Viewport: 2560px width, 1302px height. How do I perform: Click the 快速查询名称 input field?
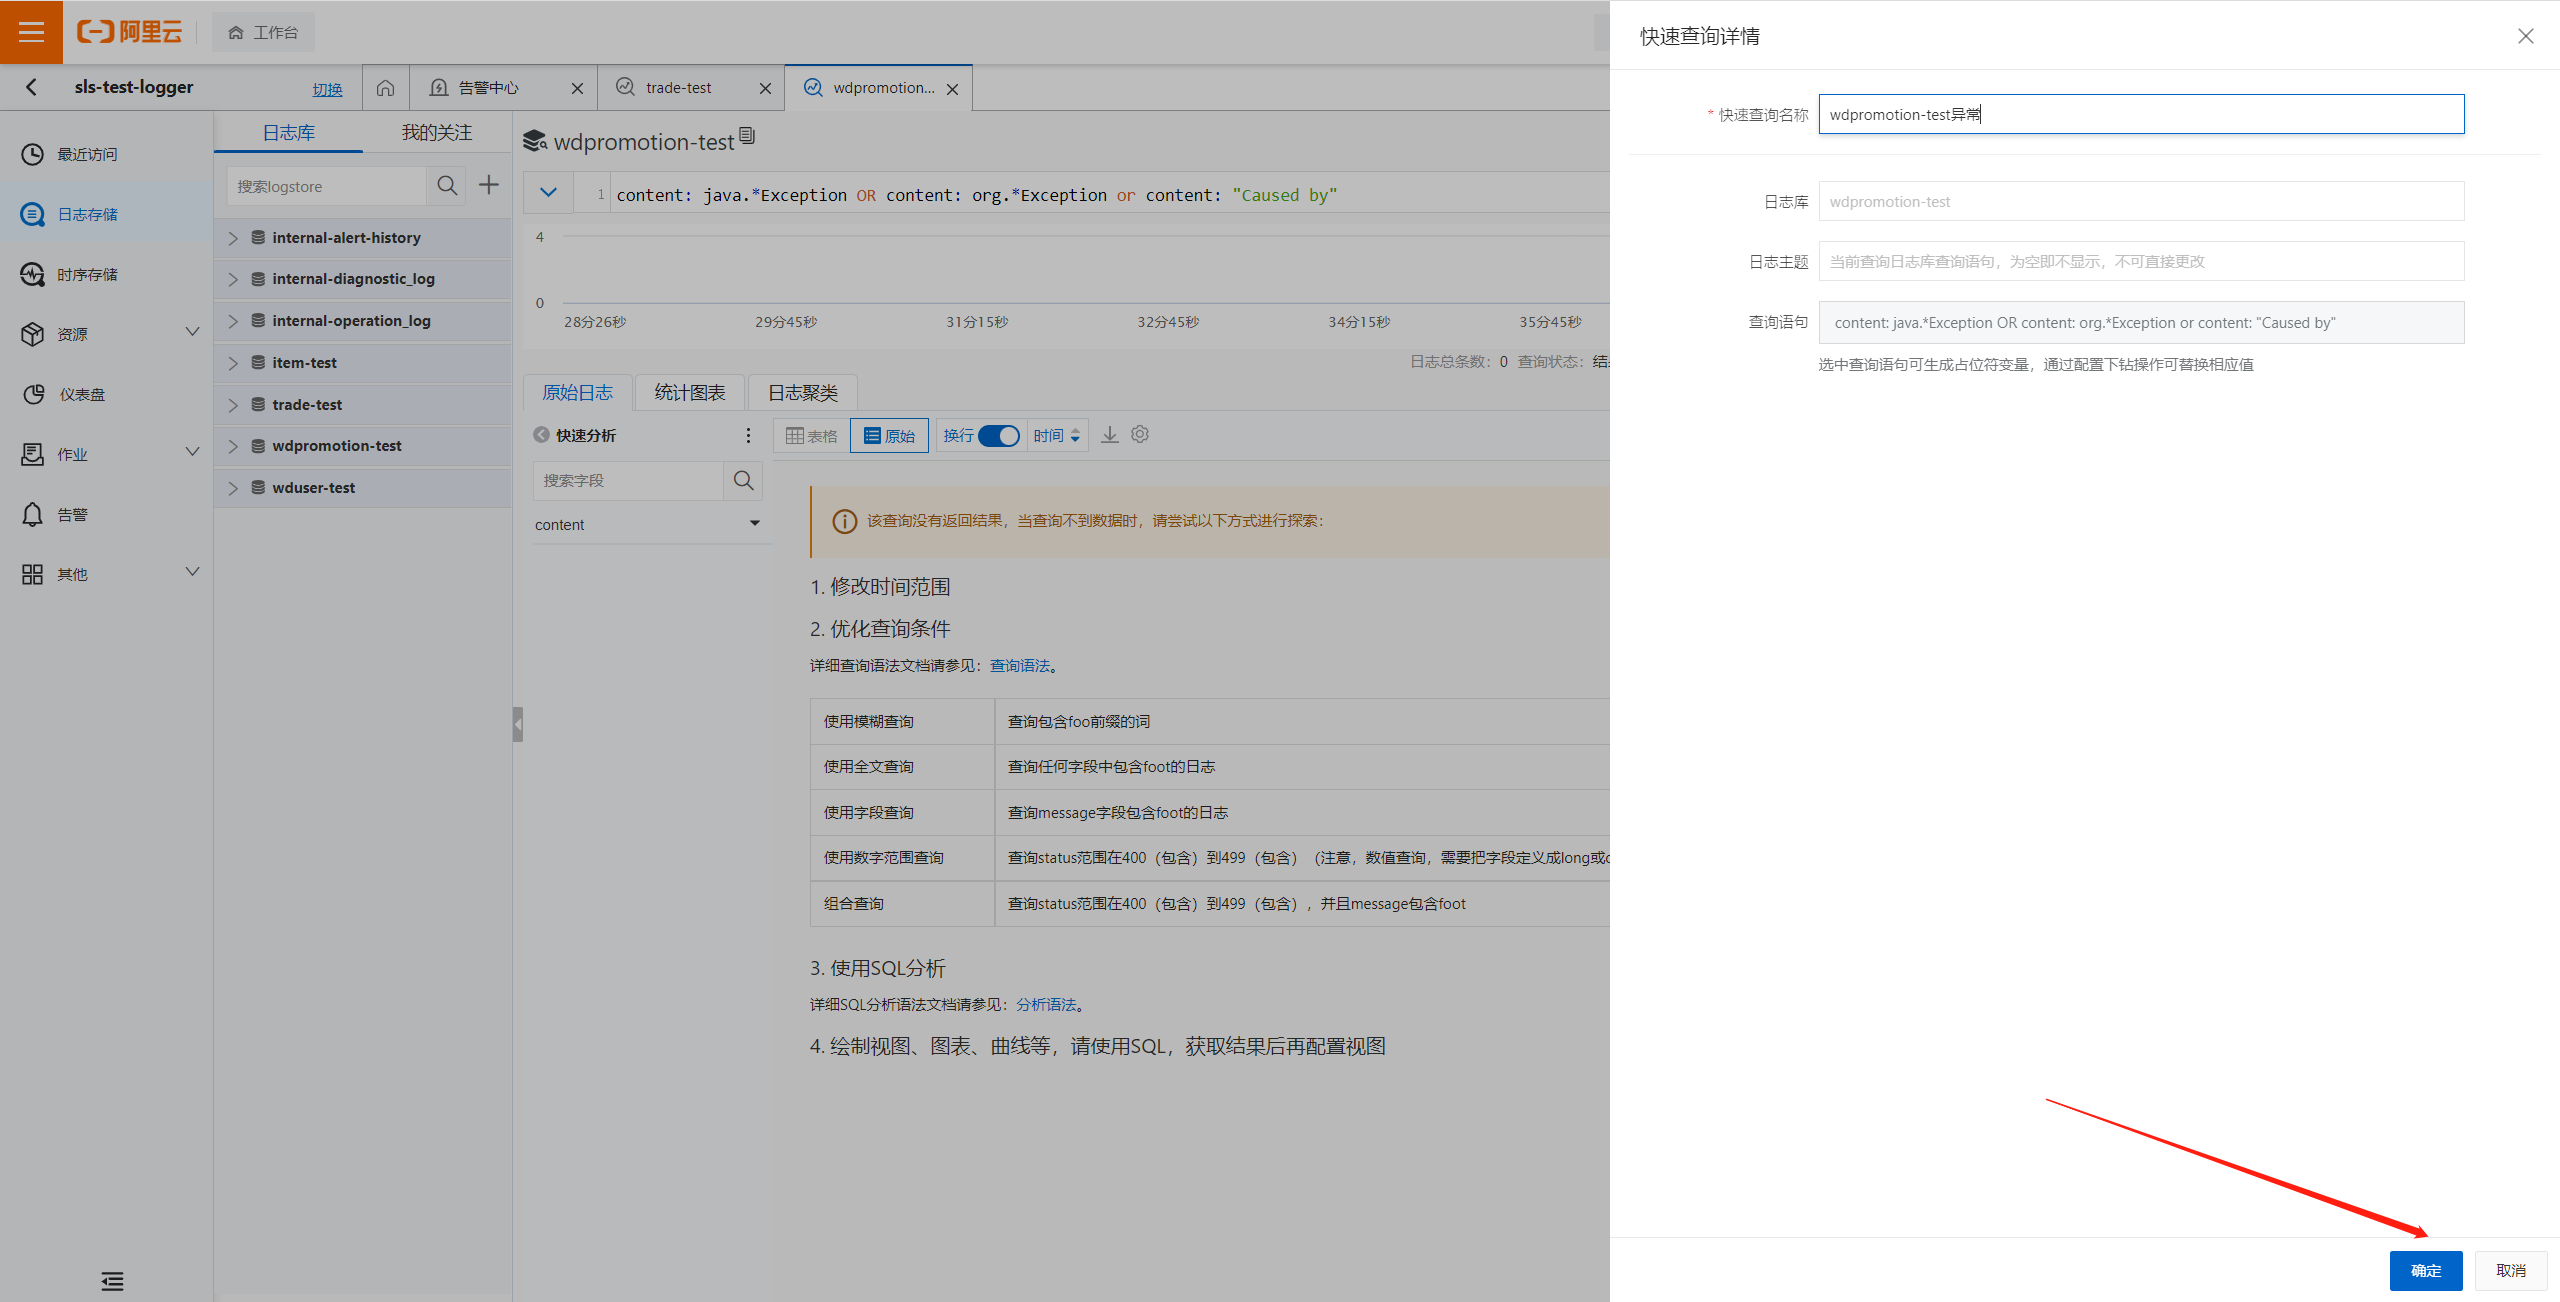click(x=2140, y=115)
